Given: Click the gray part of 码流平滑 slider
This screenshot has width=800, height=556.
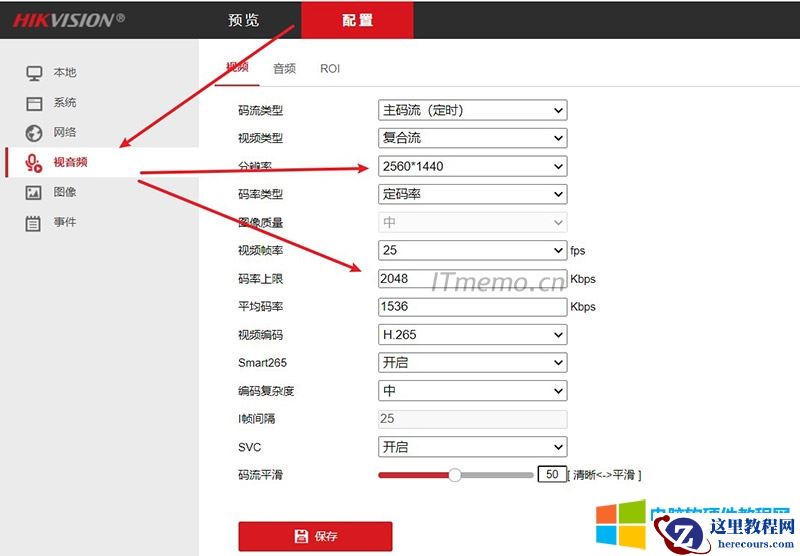Looking at the screenshot, I should pyautogui.click(x=497, y=475).
